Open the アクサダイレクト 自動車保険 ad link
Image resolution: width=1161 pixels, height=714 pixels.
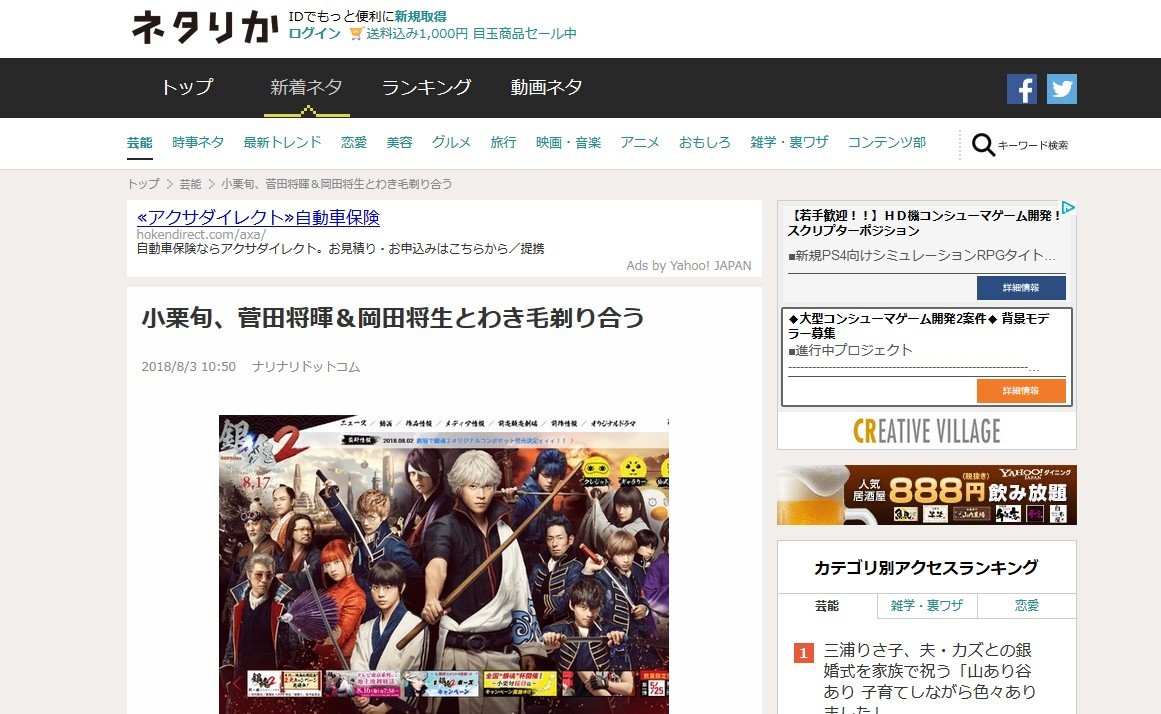pos(258,217)
